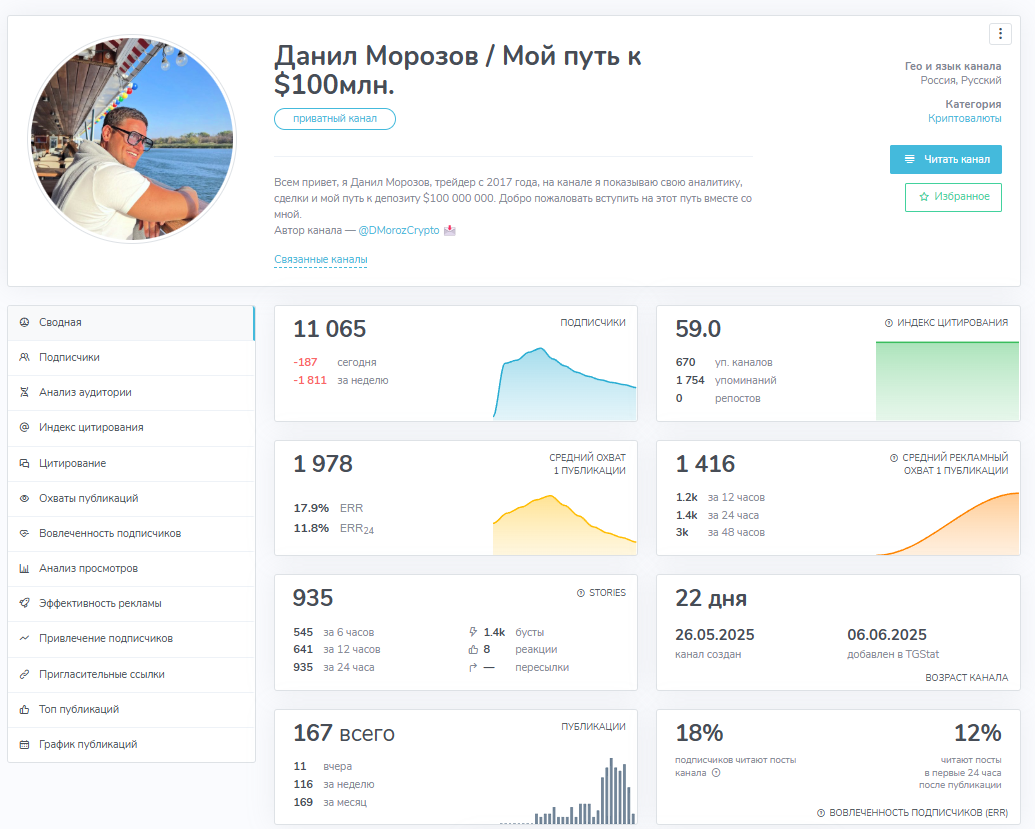Click the '1.4k' бусты value
The height and width of the screenshot is (829, 1035).
(494, 632)
